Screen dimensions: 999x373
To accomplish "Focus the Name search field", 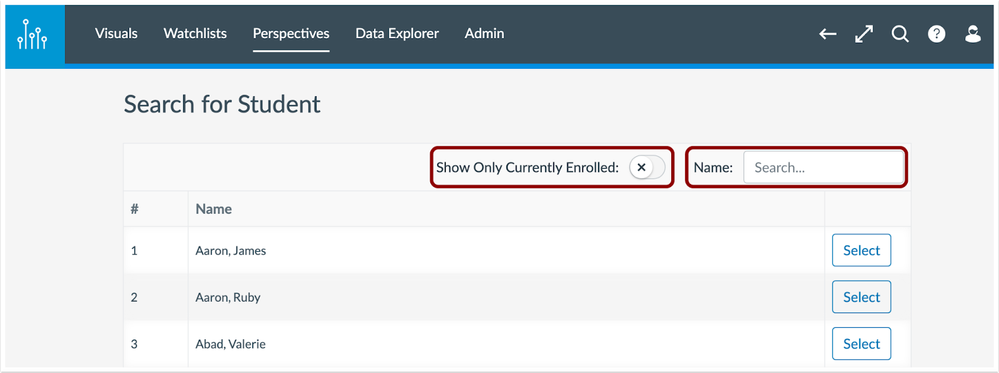I will coord(823,168).
